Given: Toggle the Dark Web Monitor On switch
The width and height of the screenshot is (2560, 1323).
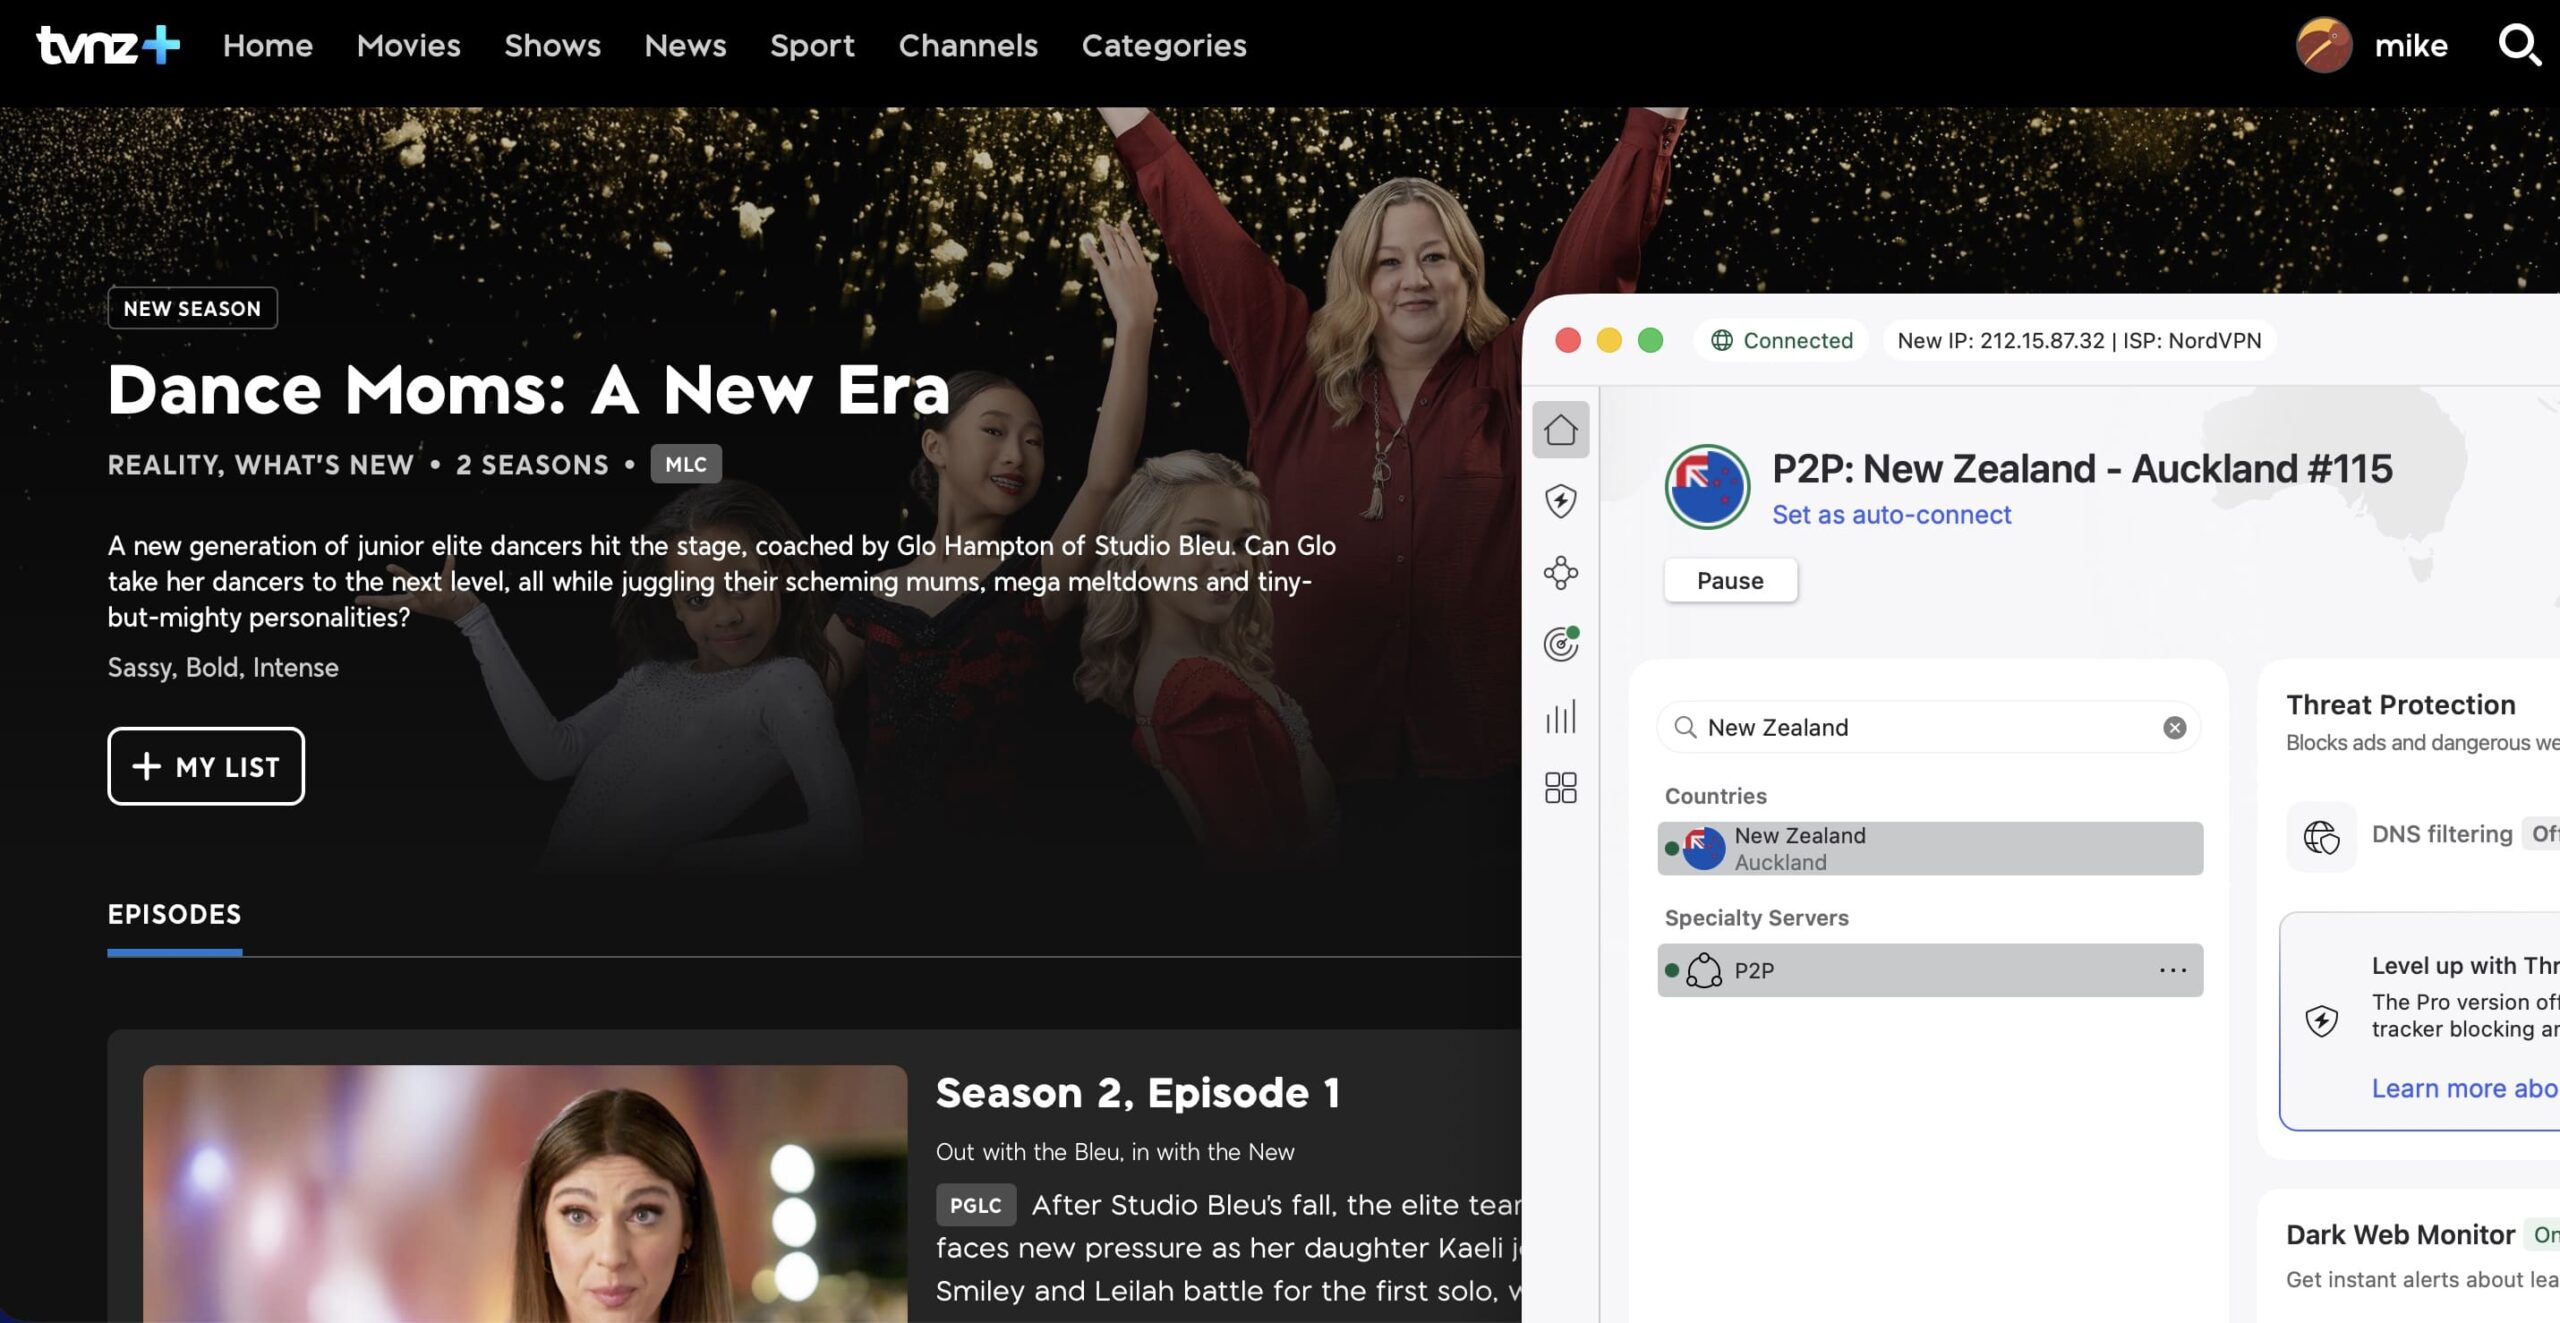Looking at the screenshot, I should [2547, 1234].
